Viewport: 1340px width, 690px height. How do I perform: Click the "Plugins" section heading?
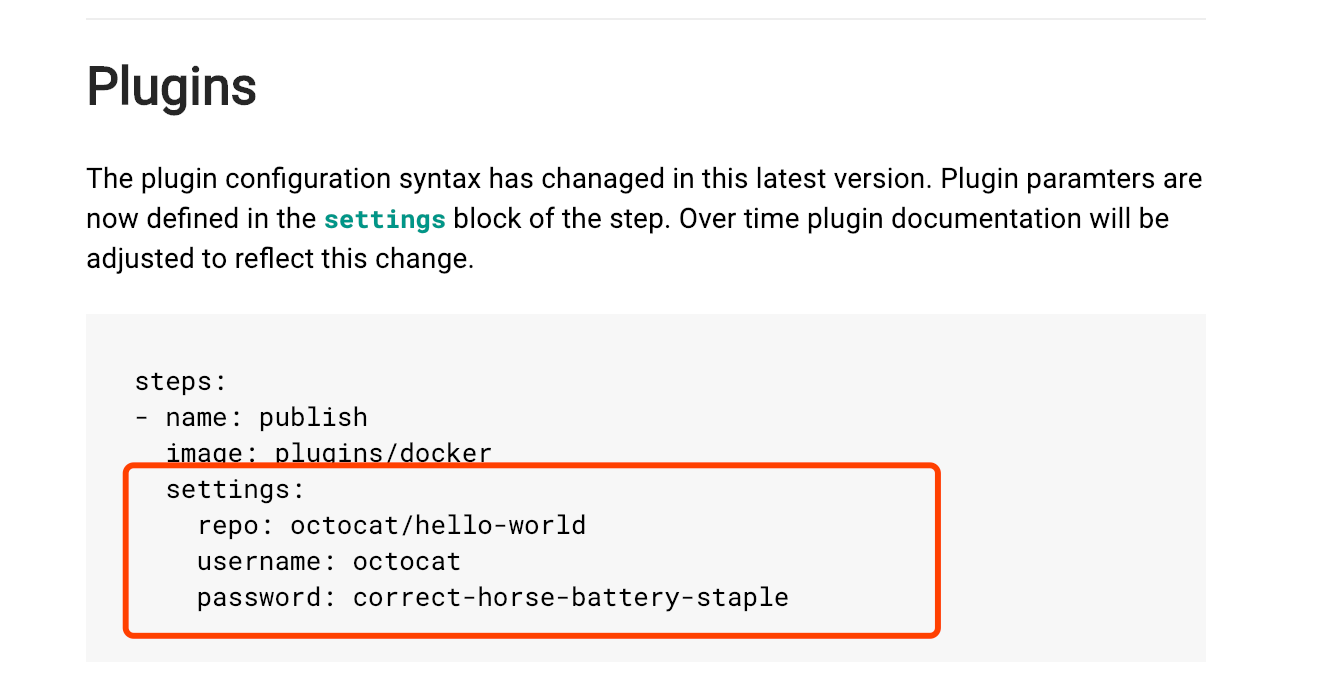point(171,87)
